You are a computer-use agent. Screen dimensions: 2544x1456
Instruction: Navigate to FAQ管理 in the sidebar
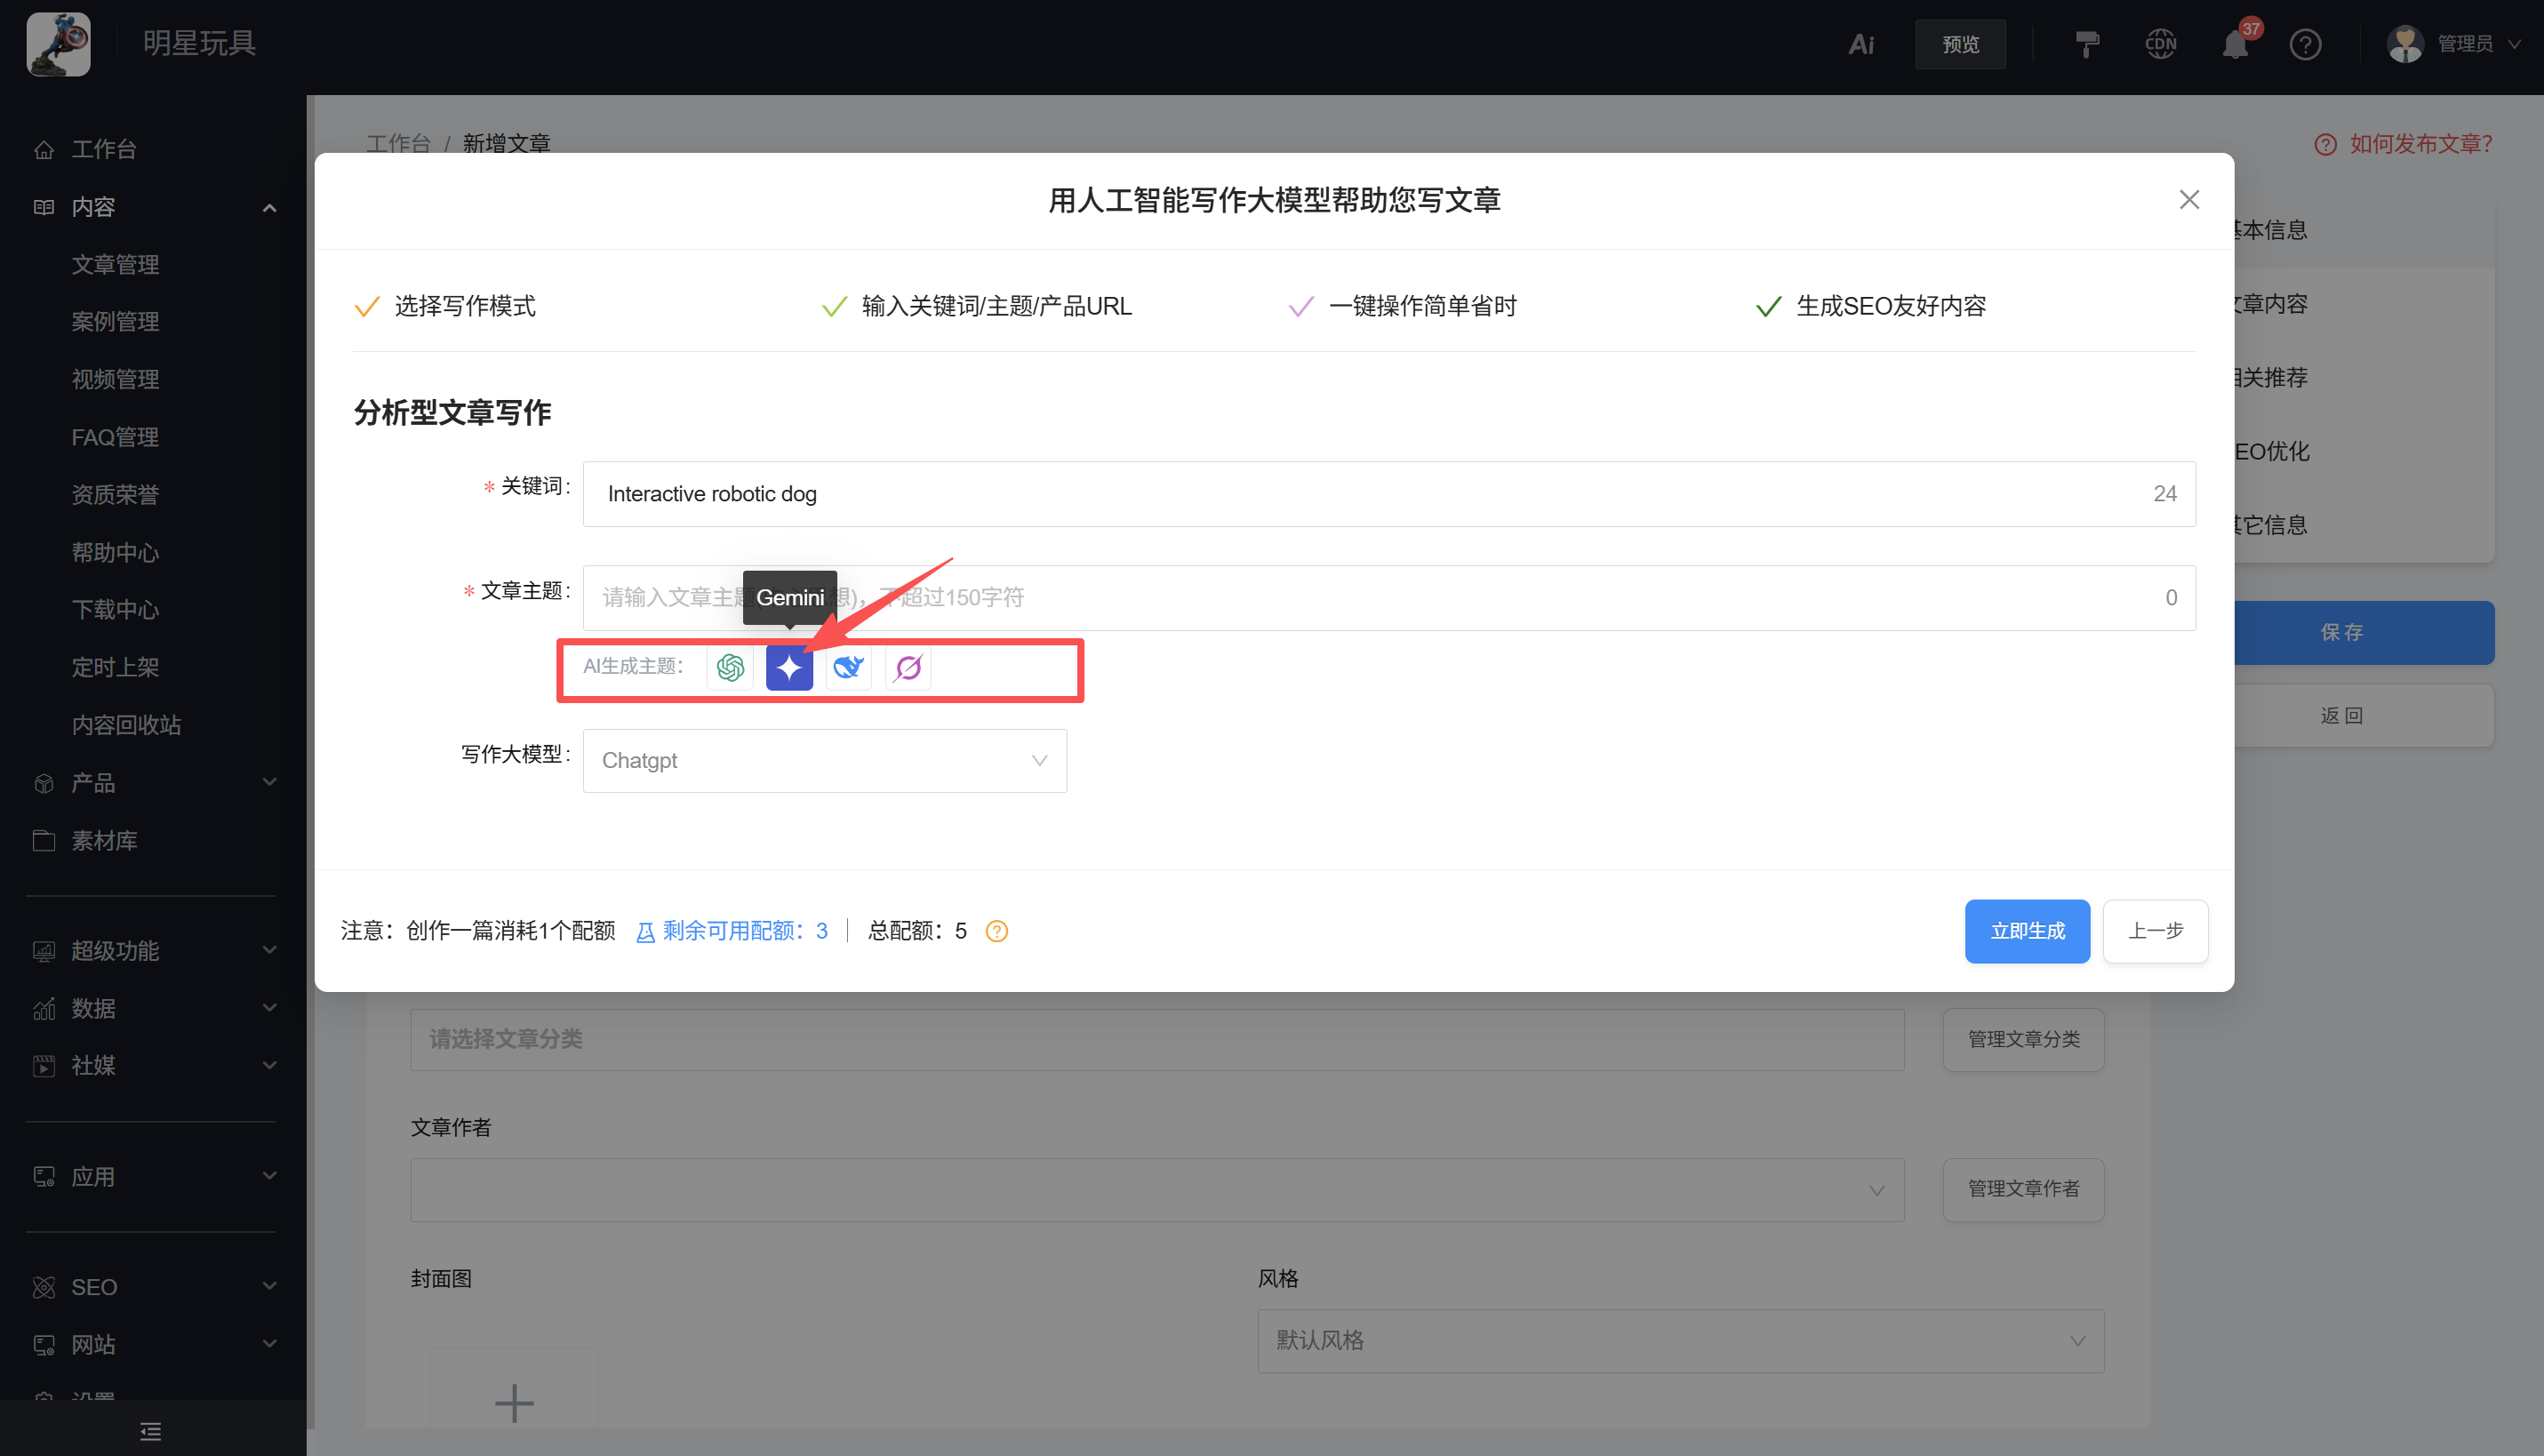coord(114,436)
